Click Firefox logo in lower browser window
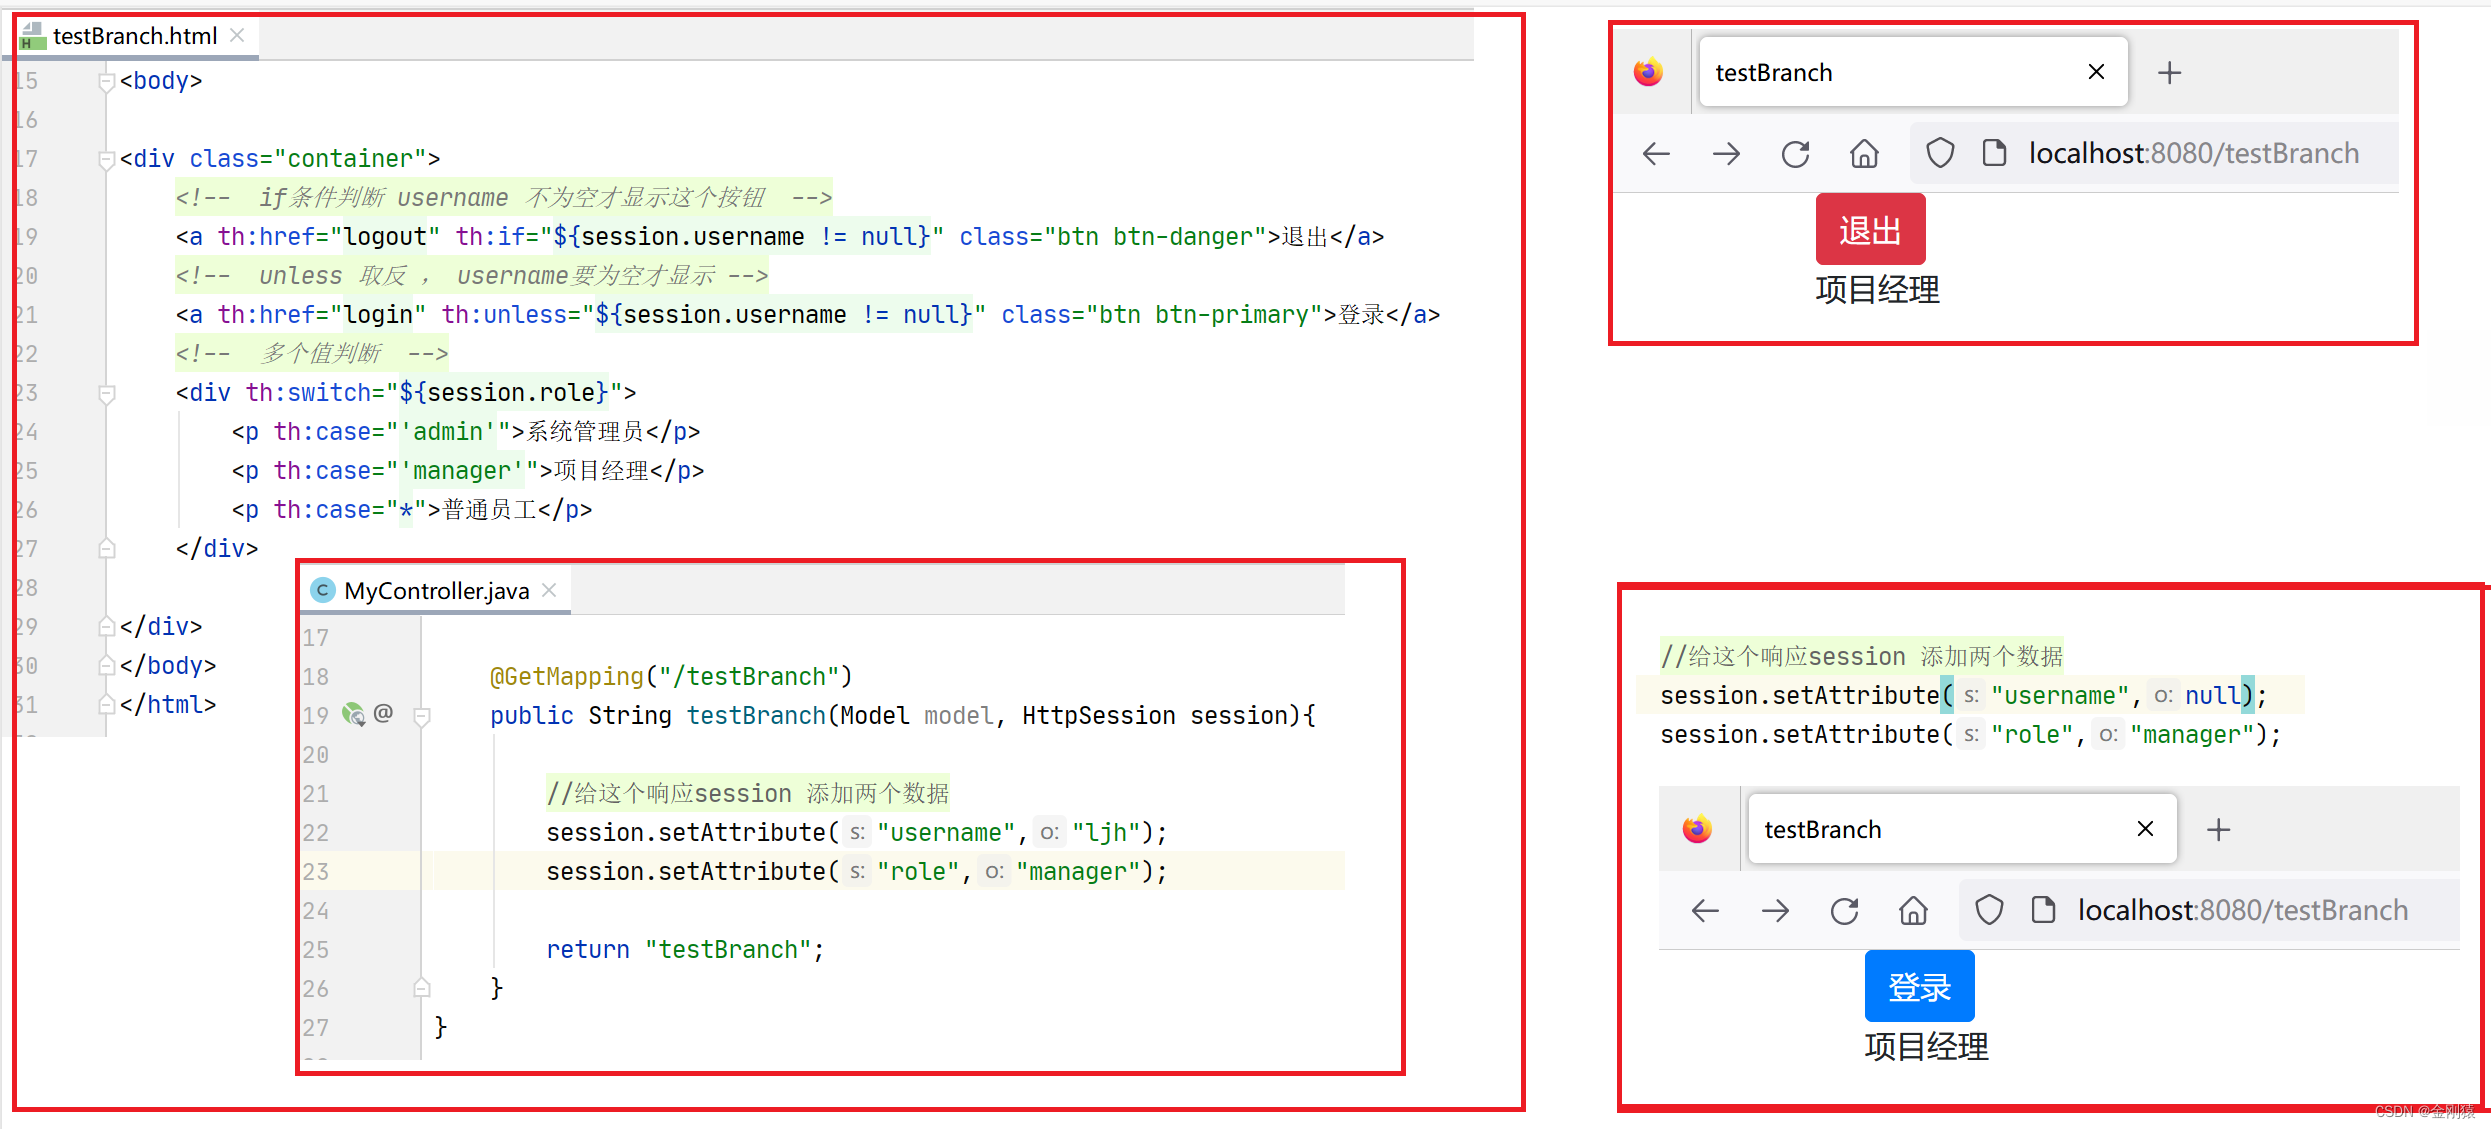This screenshot has width=2491, height=1129. pos(1697,829)
